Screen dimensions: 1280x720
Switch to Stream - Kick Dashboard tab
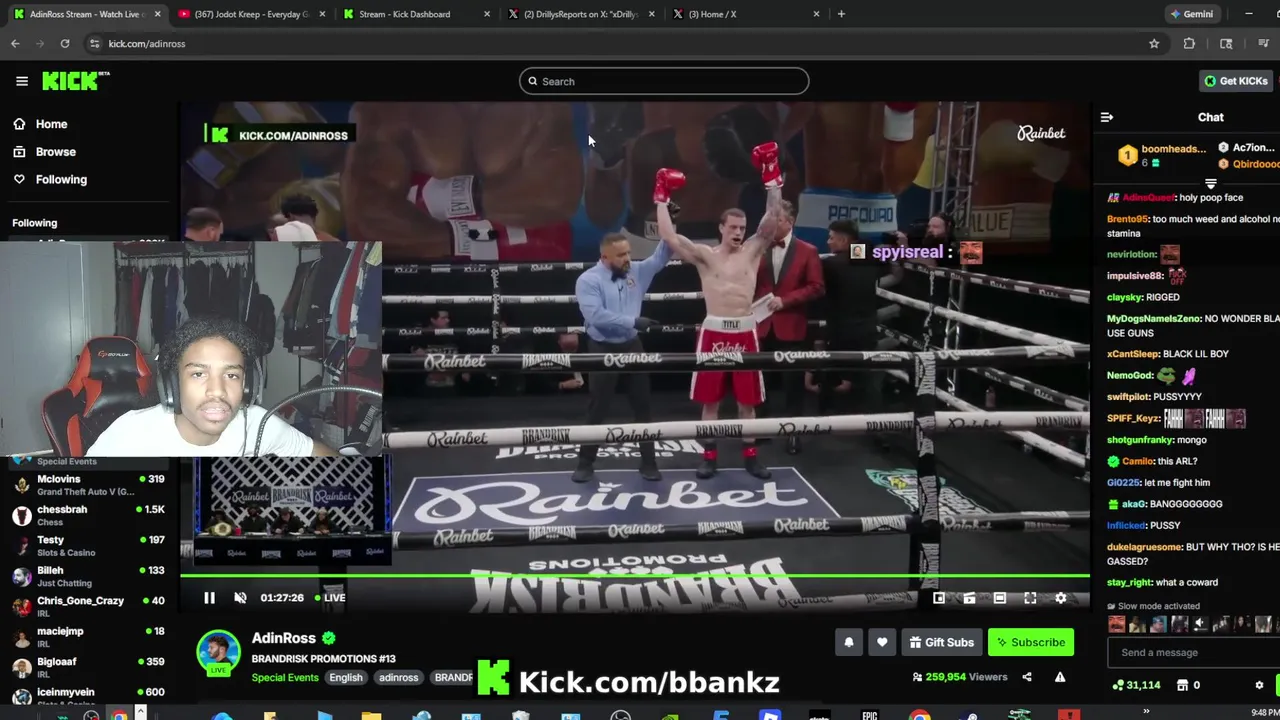click(416, 14)
